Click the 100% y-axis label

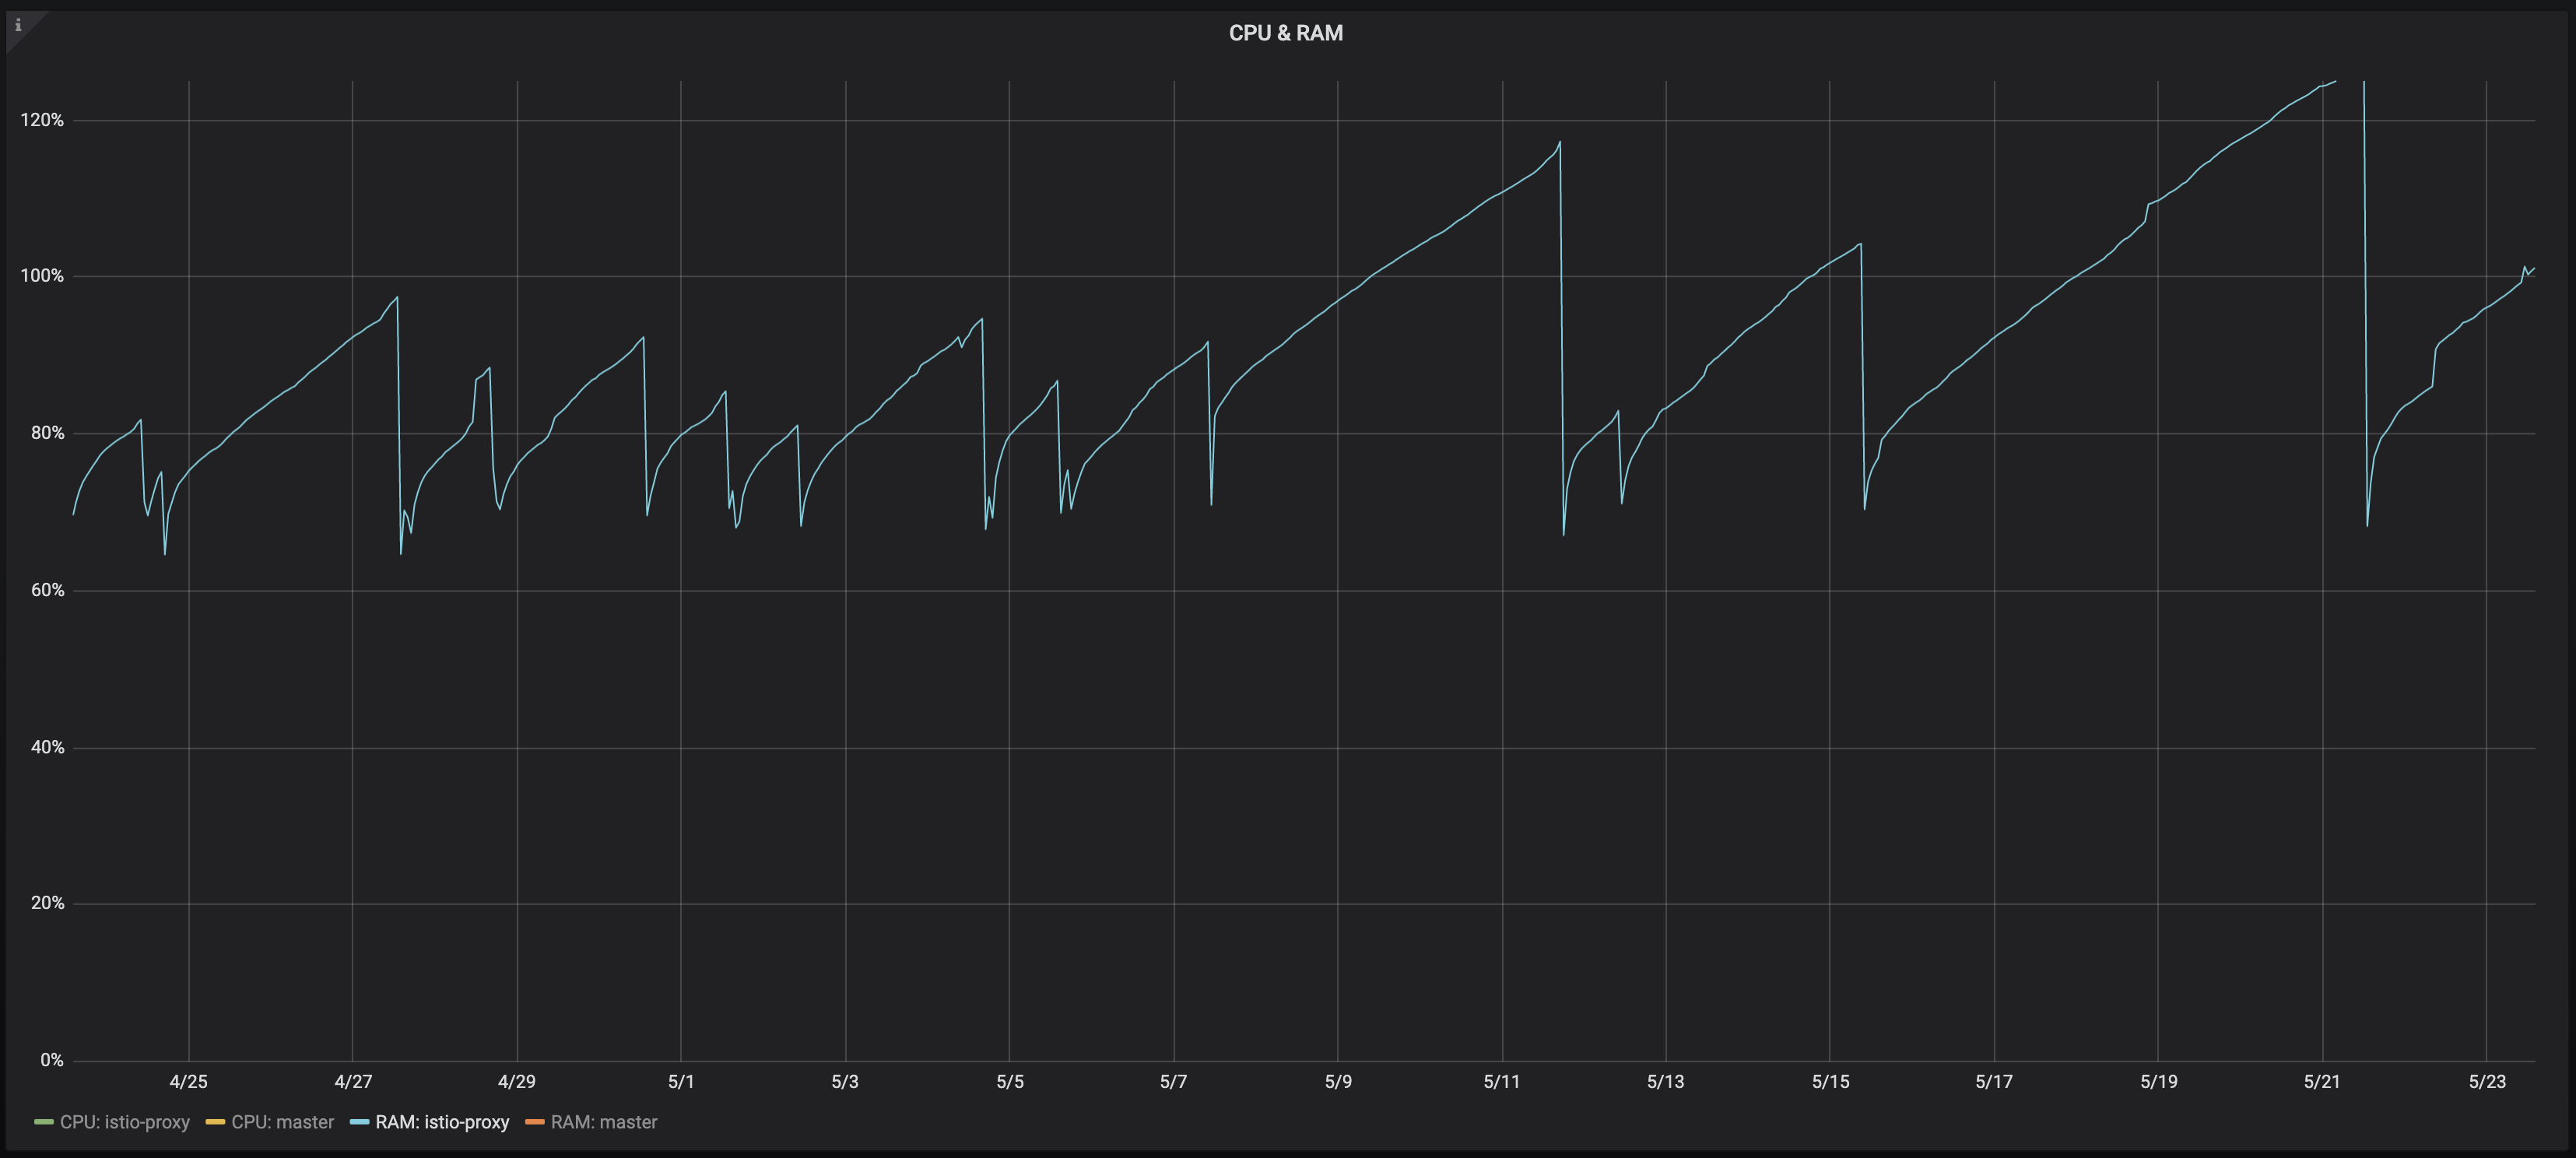[42, 276]
